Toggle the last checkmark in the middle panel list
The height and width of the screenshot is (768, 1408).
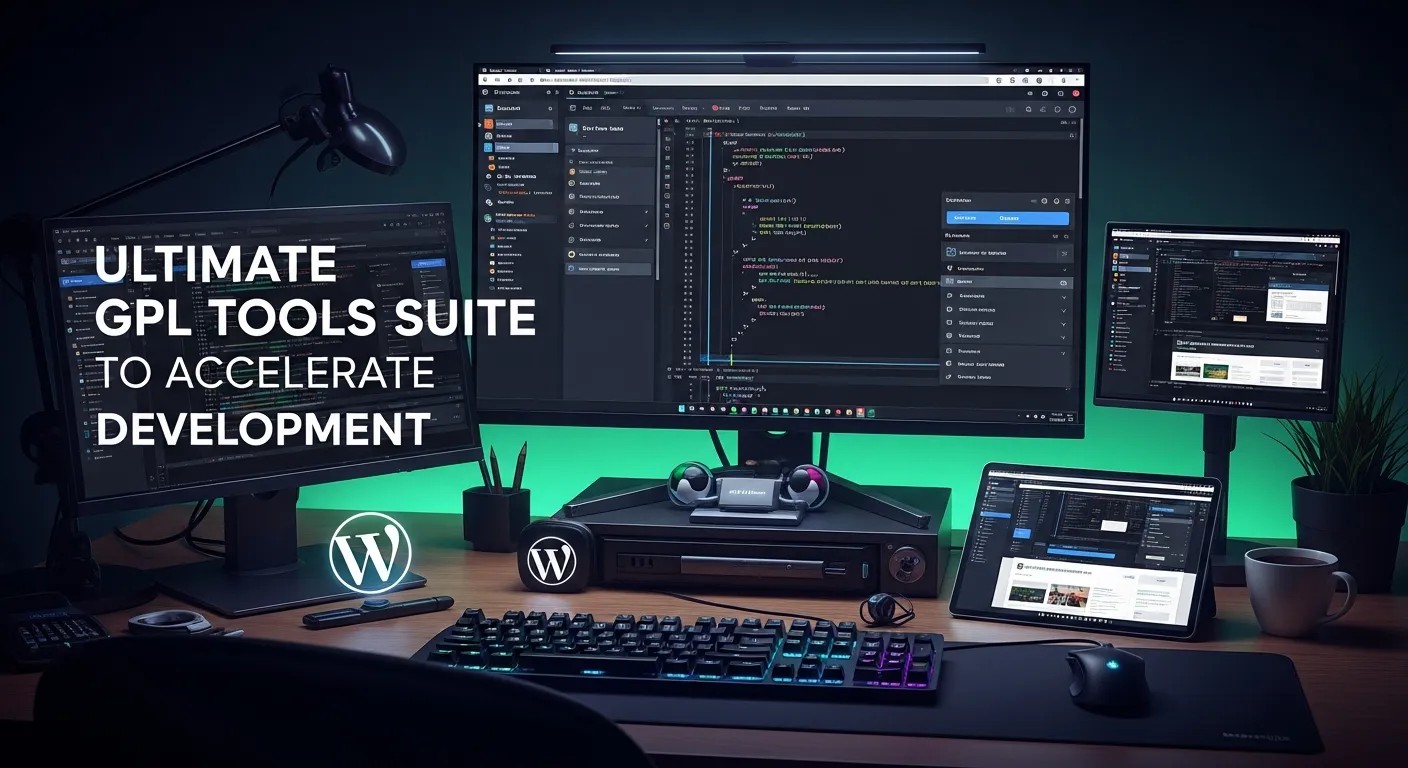(647, 240)
